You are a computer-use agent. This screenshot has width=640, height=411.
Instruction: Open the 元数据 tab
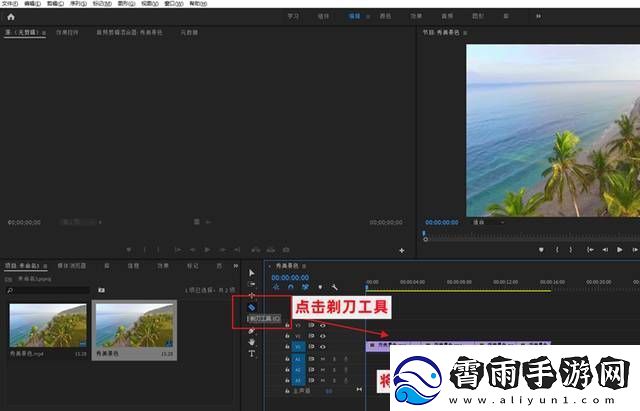(x=189, y=32)
